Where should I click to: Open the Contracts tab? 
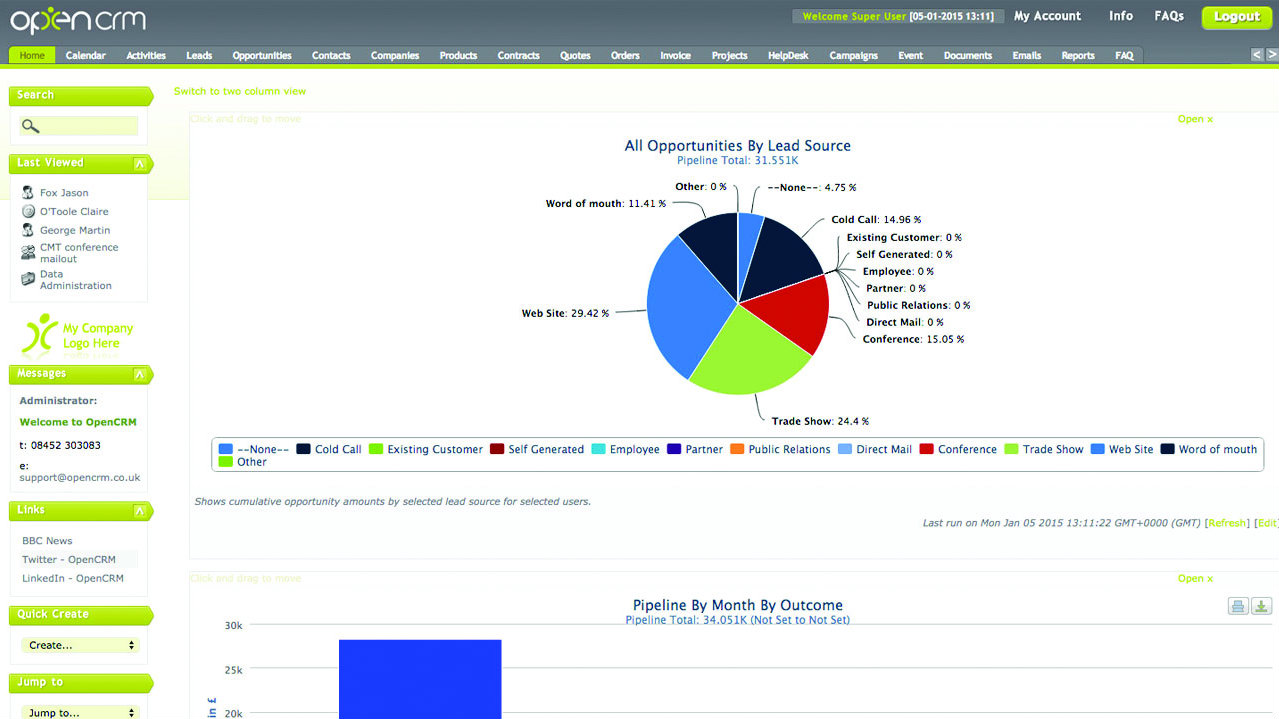pos(519,55)
